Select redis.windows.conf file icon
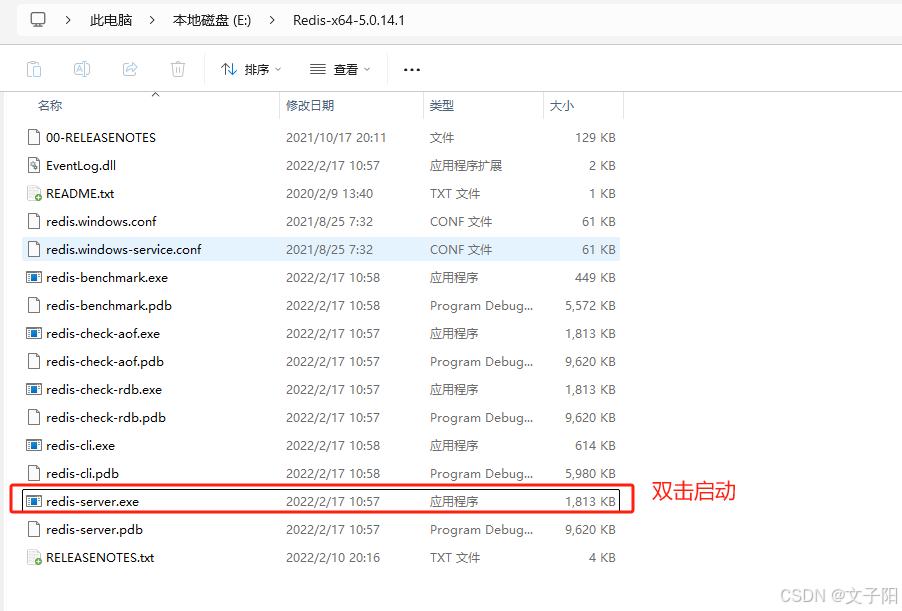 34,221
